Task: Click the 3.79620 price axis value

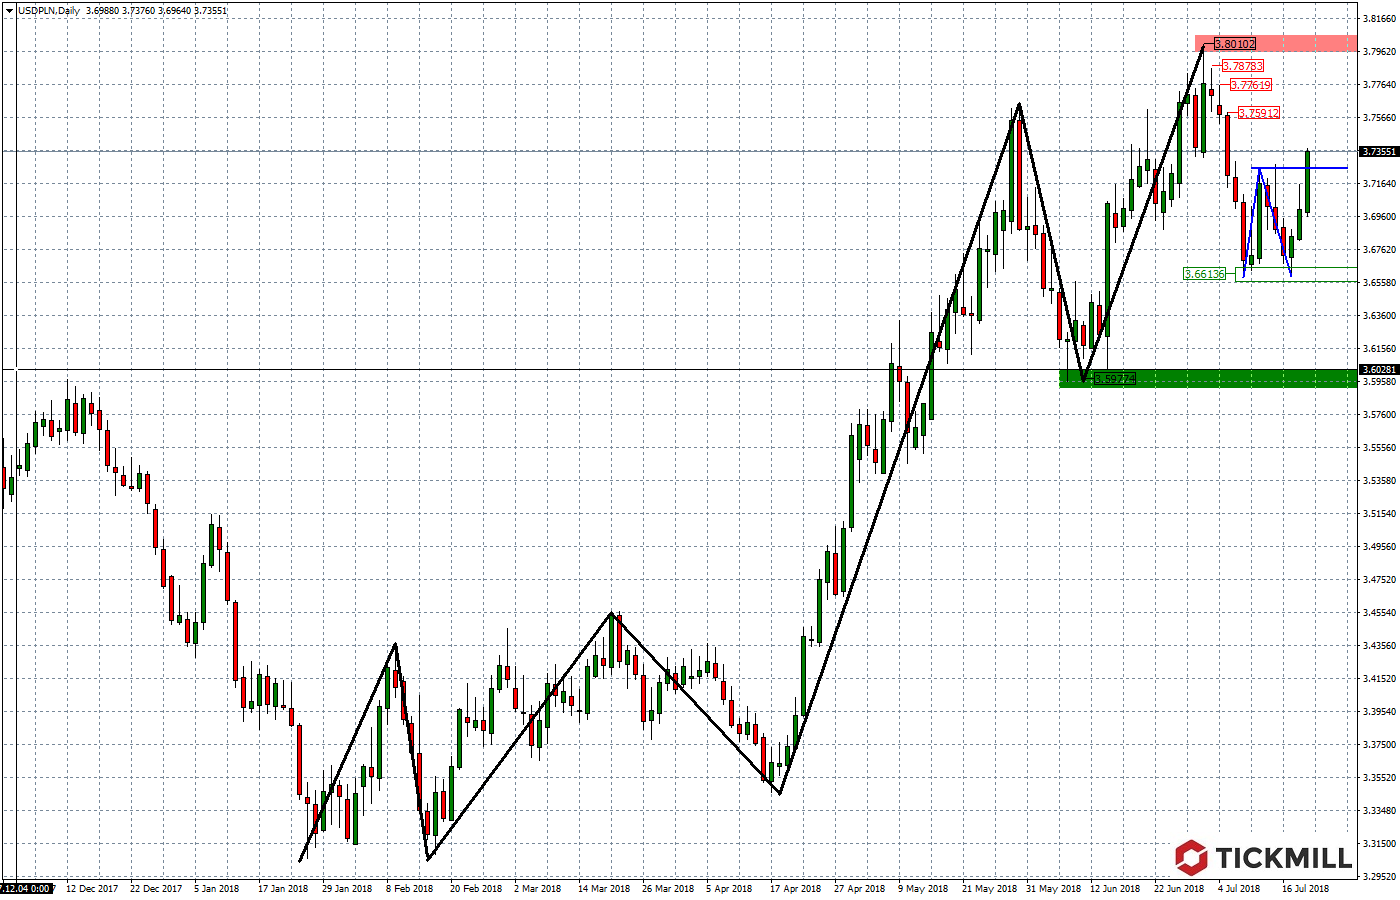Action: 1380,52
